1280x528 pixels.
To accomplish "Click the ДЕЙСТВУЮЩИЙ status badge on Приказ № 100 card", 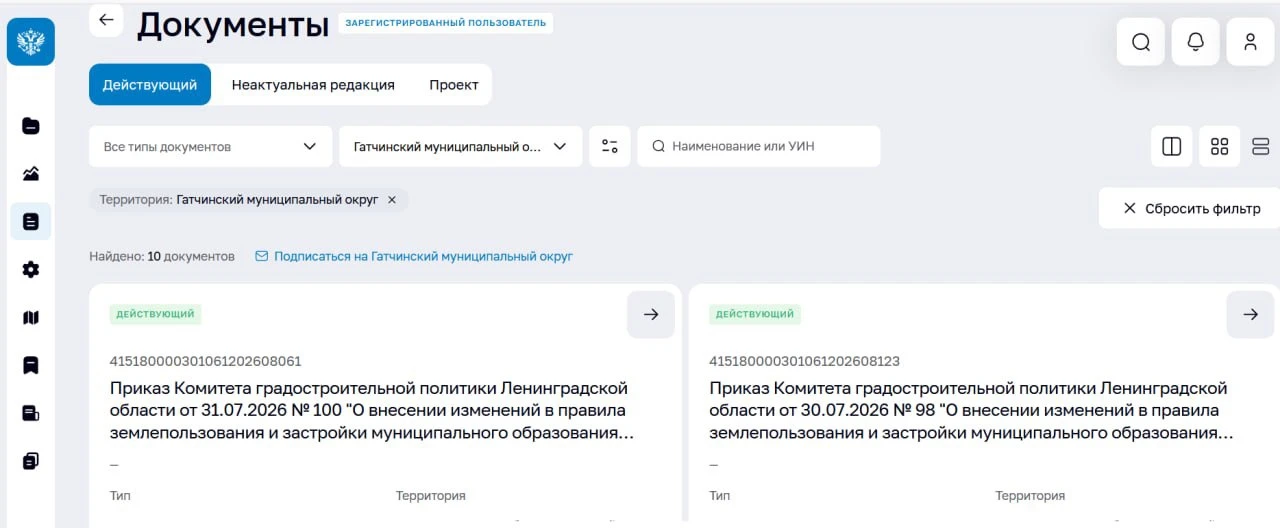I will (x=155, y=314).
